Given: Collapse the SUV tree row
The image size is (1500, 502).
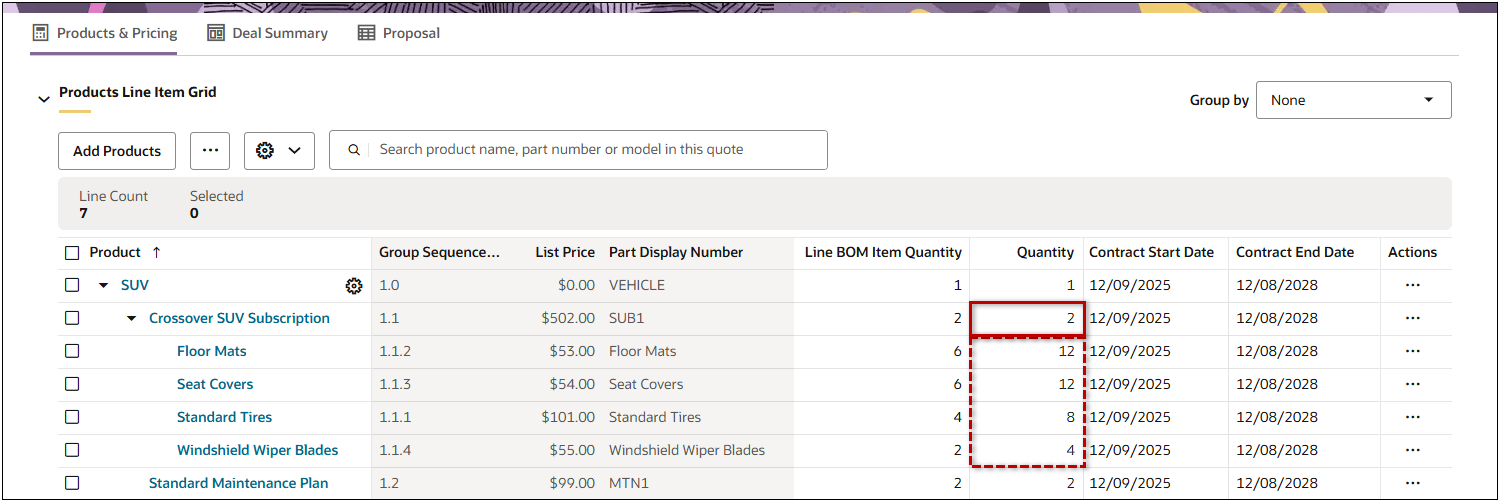Looking at the screenshot, I should [103, 286].
